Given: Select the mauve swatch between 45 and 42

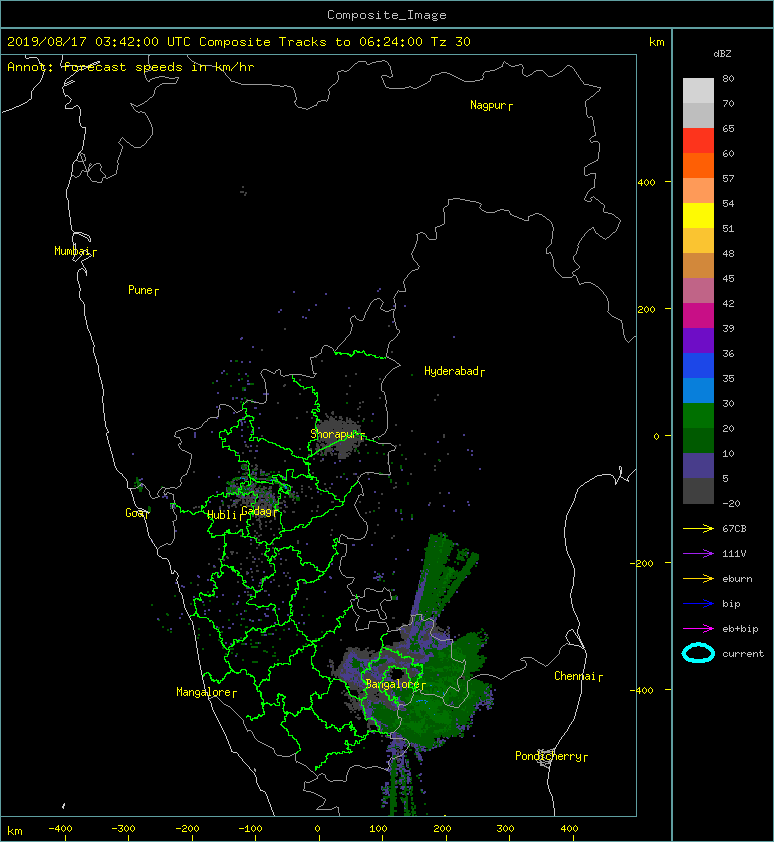Looking at the screenshot, I should [x=698, y=291].
